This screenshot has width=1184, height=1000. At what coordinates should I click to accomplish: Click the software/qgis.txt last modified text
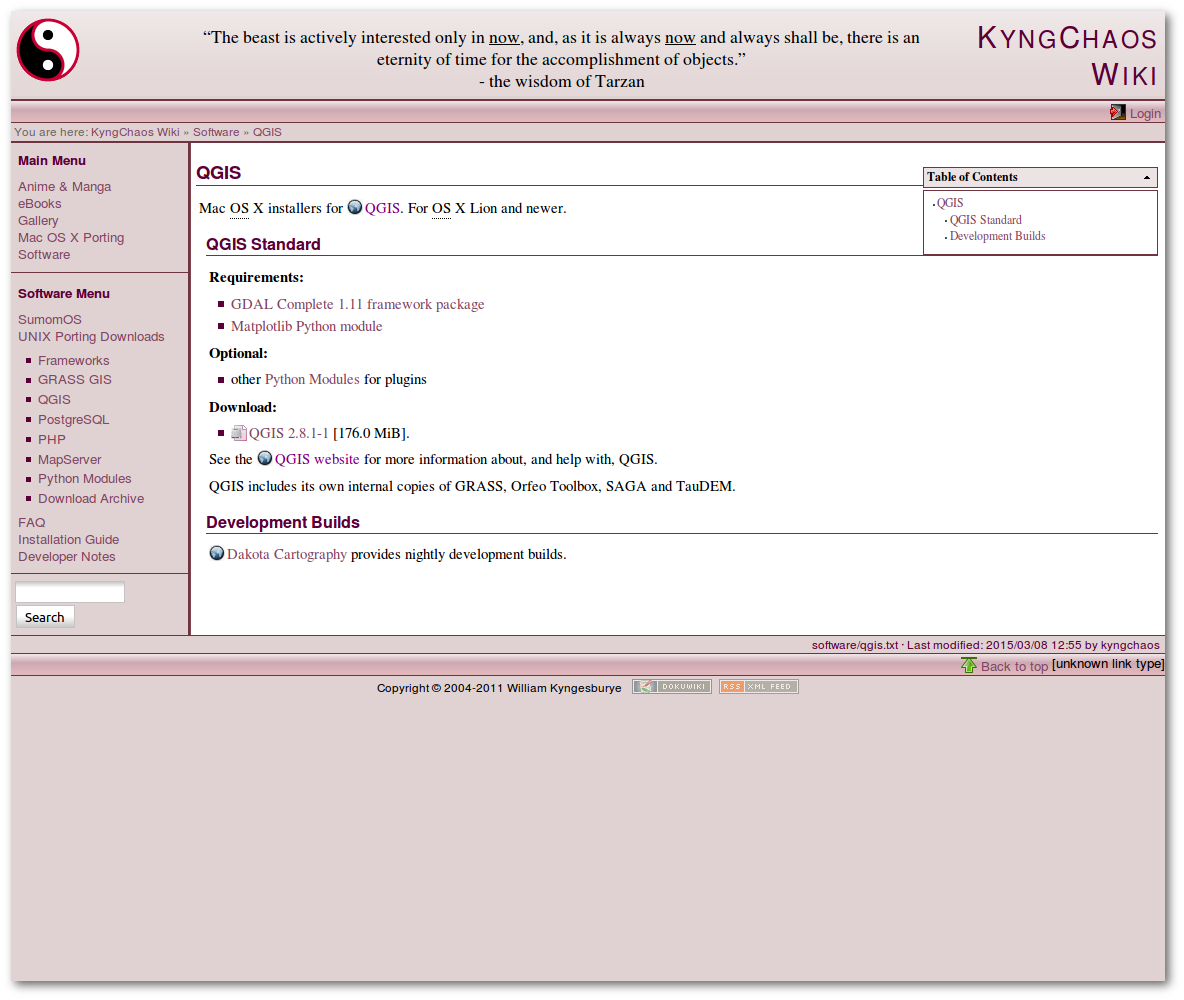coord(985,645)
